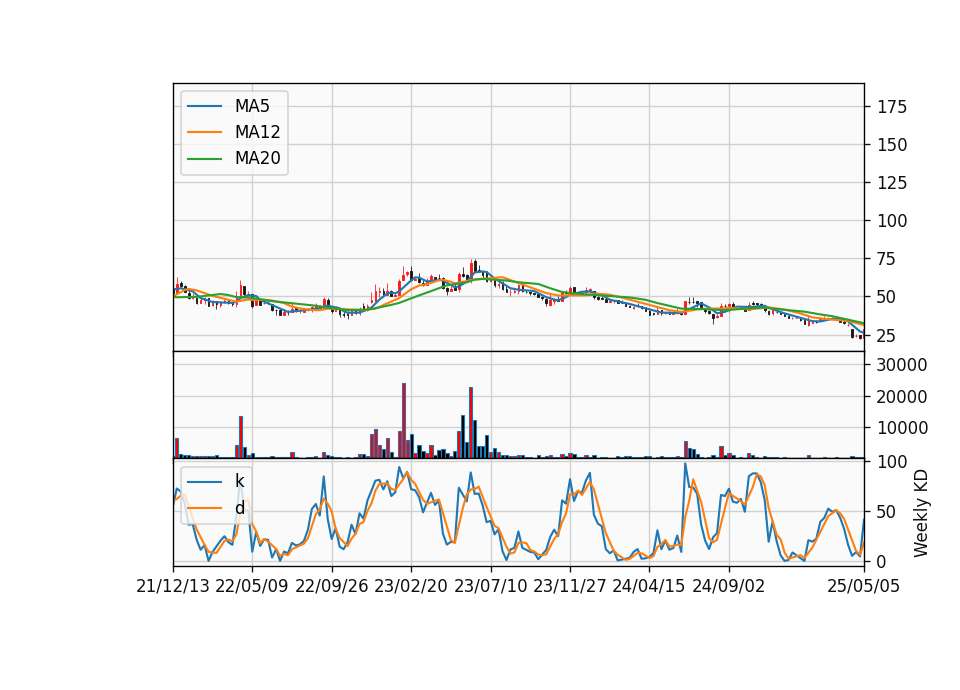Click the 175 price axis label
Screen dimensions: 960x690
892,107
